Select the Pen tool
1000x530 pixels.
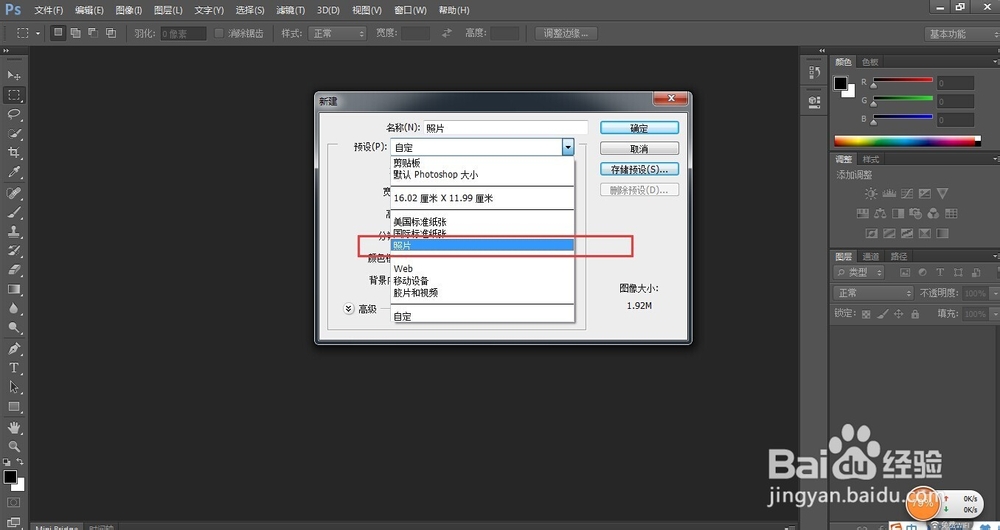click(x=14, y=348)
